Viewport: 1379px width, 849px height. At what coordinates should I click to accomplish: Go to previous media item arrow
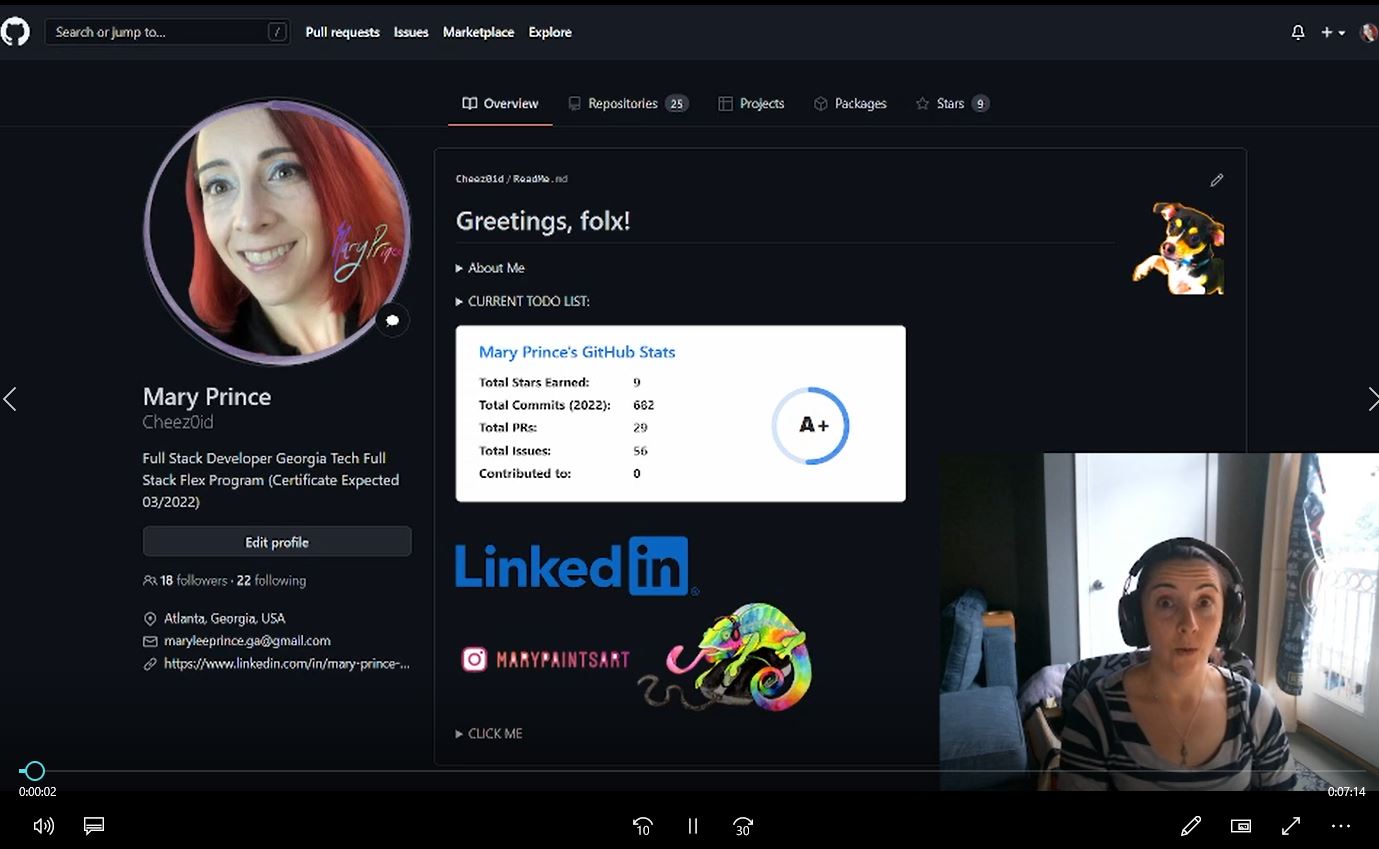pyautogui.click(x=10, y=399)
